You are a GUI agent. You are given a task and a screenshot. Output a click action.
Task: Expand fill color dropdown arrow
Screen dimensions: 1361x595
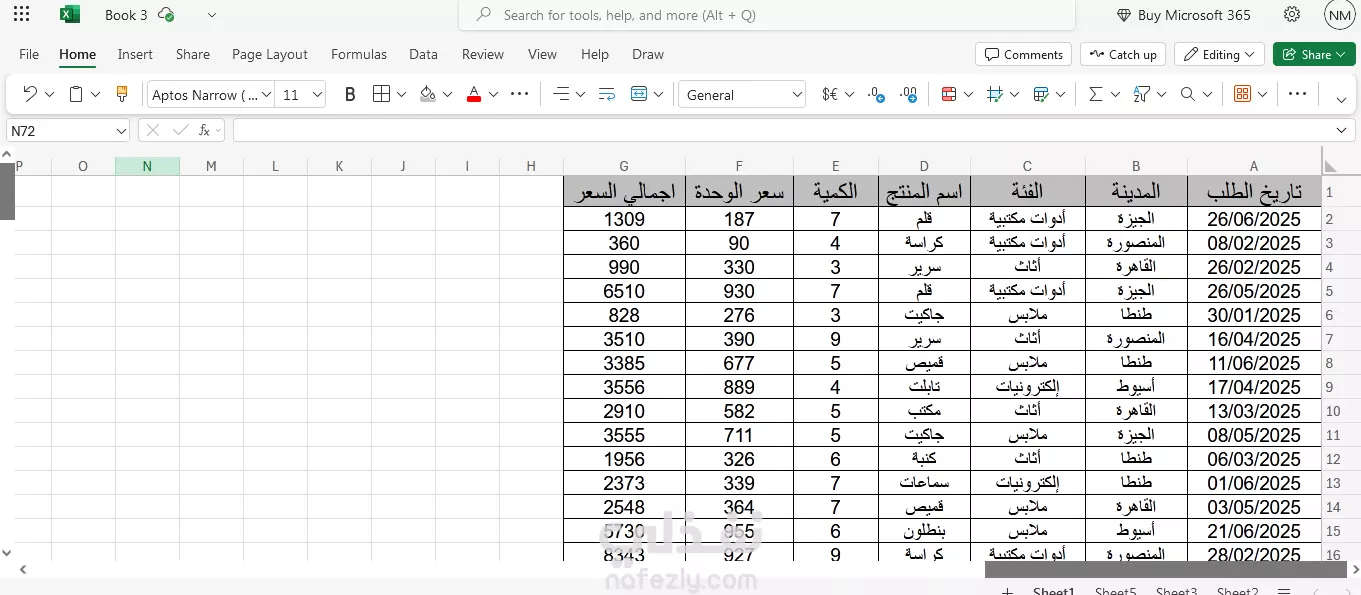pyautogui.click(x=447, y=94)
